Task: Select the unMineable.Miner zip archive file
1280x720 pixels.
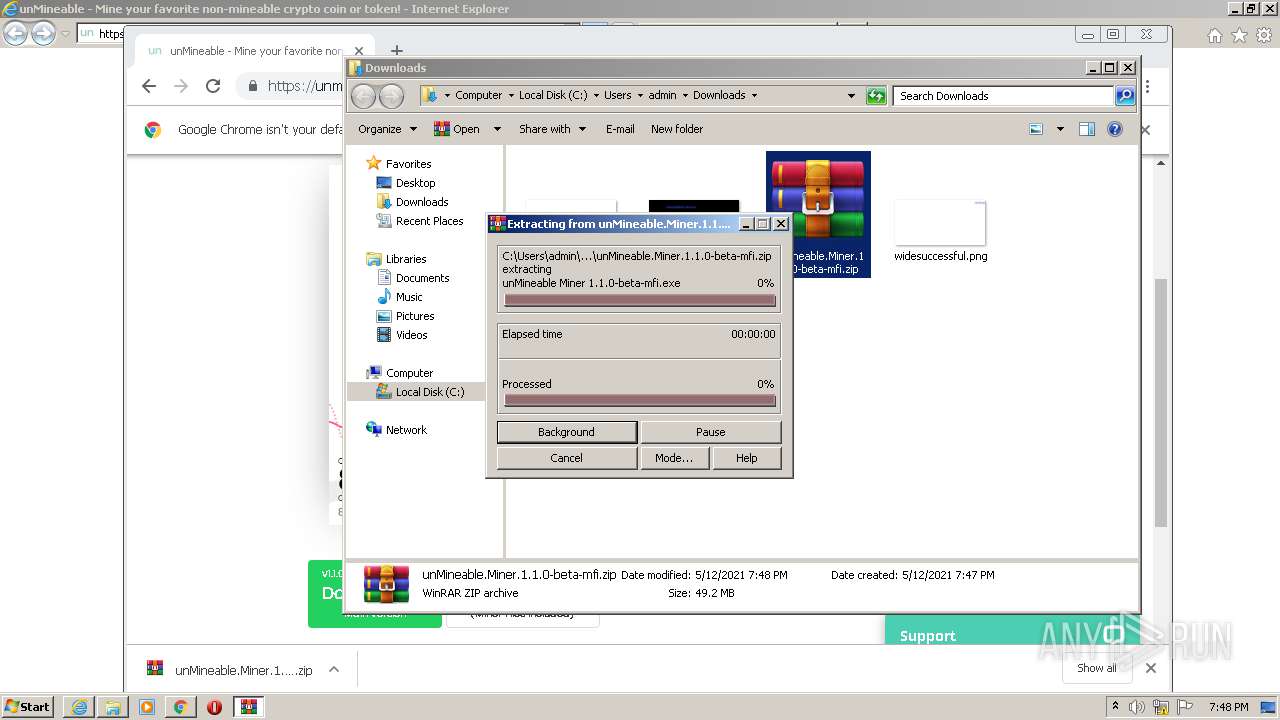Action: pos(818,214)
